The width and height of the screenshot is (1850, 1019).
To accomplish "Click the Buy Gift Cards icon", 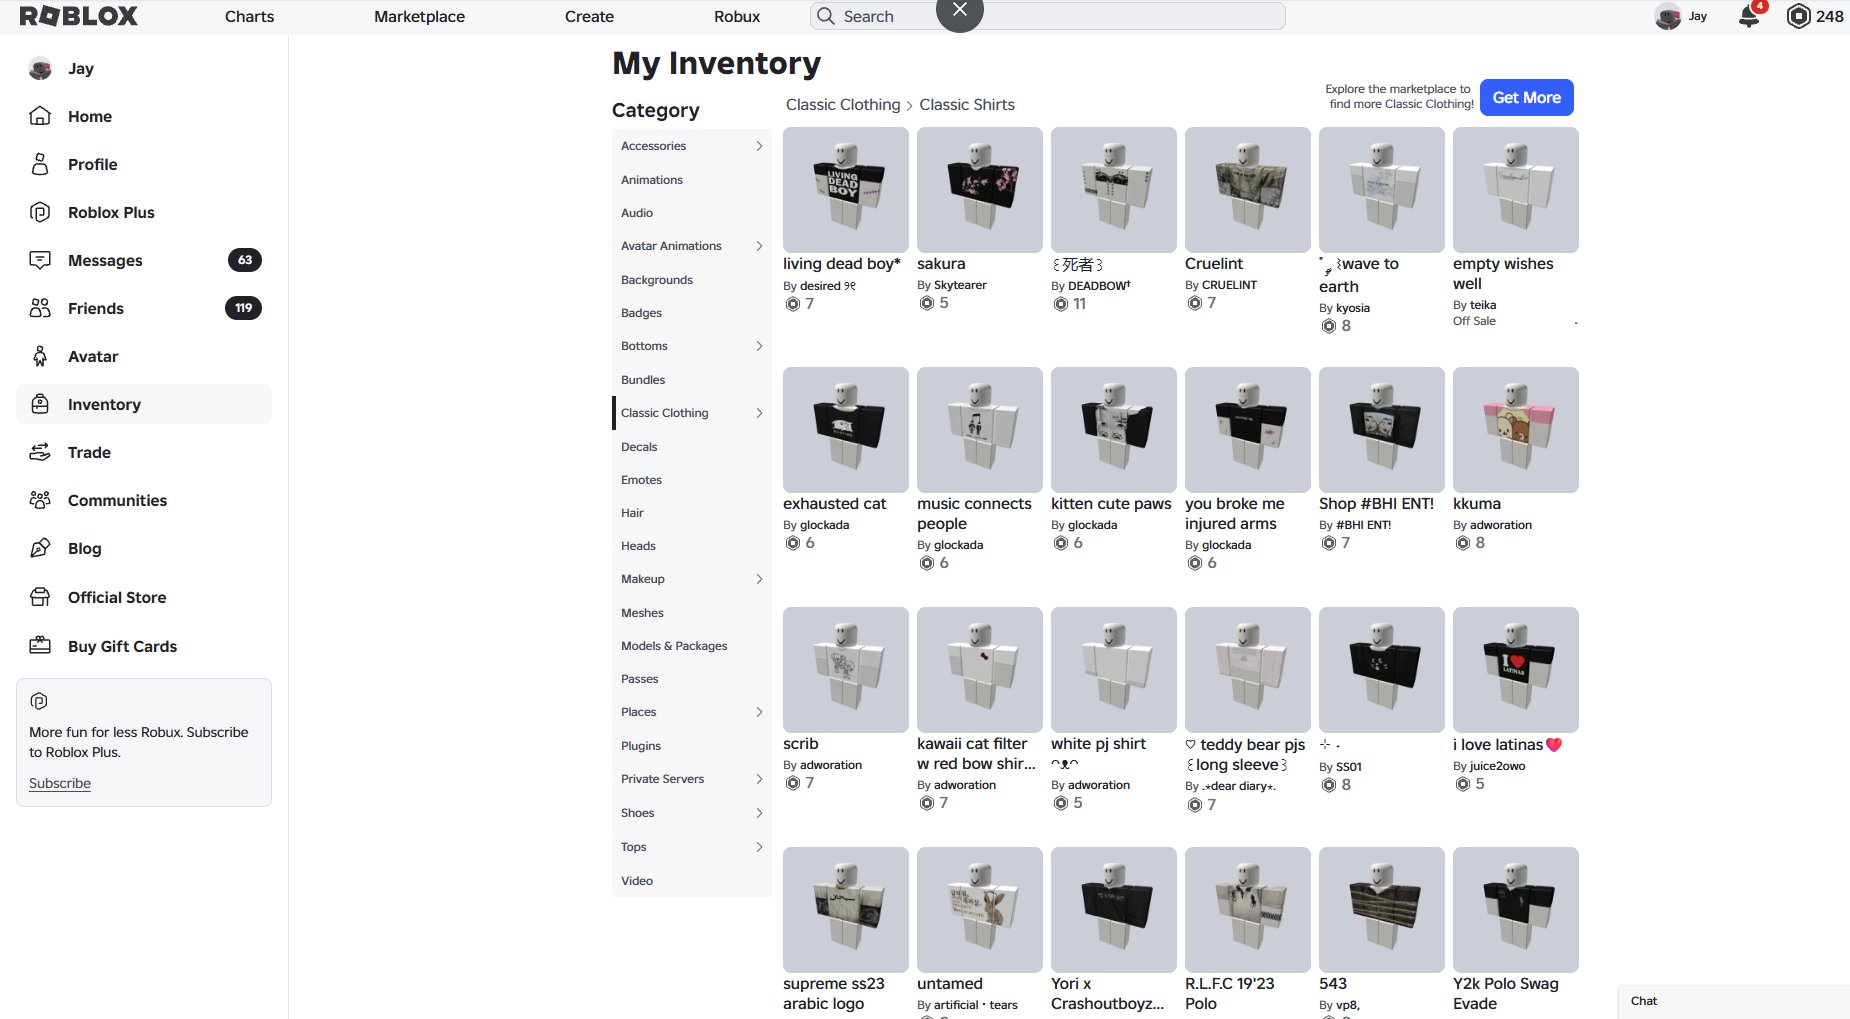I will pyautogui.click(x=40, y=646).
